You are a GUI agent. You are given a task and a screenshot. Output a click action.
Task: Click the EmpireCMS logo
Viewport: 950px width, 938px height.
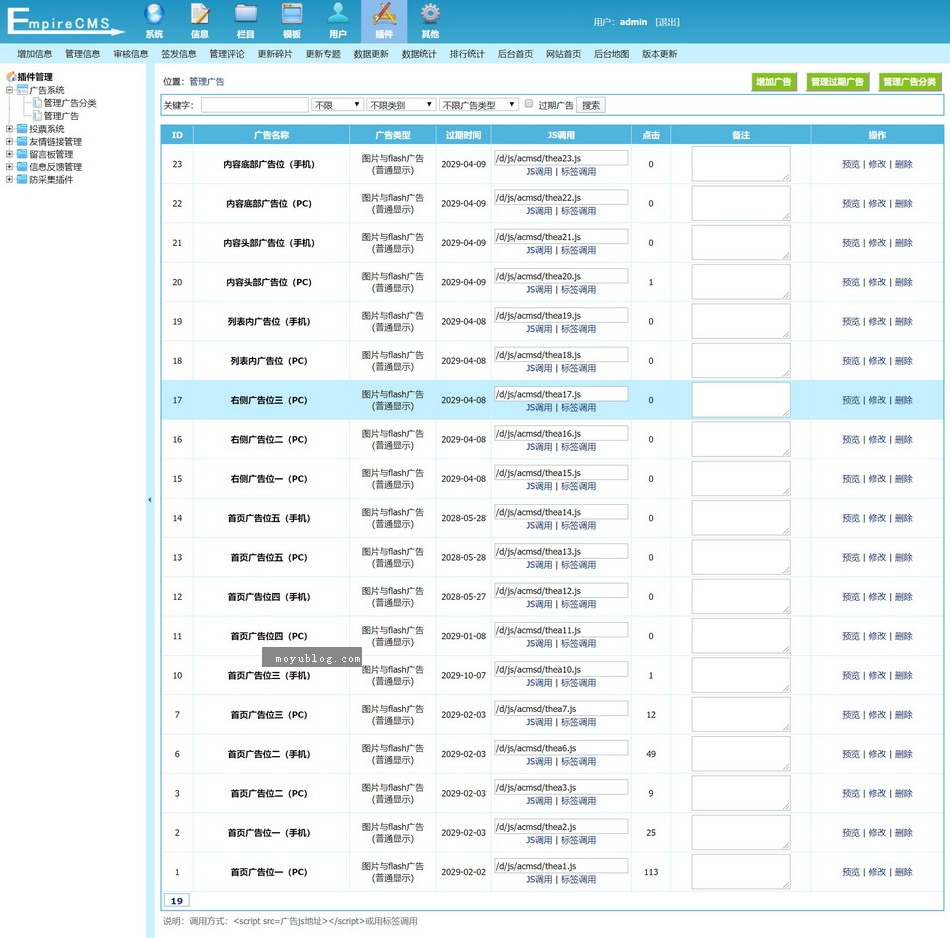pyautogui.click(x=64, y=21)
